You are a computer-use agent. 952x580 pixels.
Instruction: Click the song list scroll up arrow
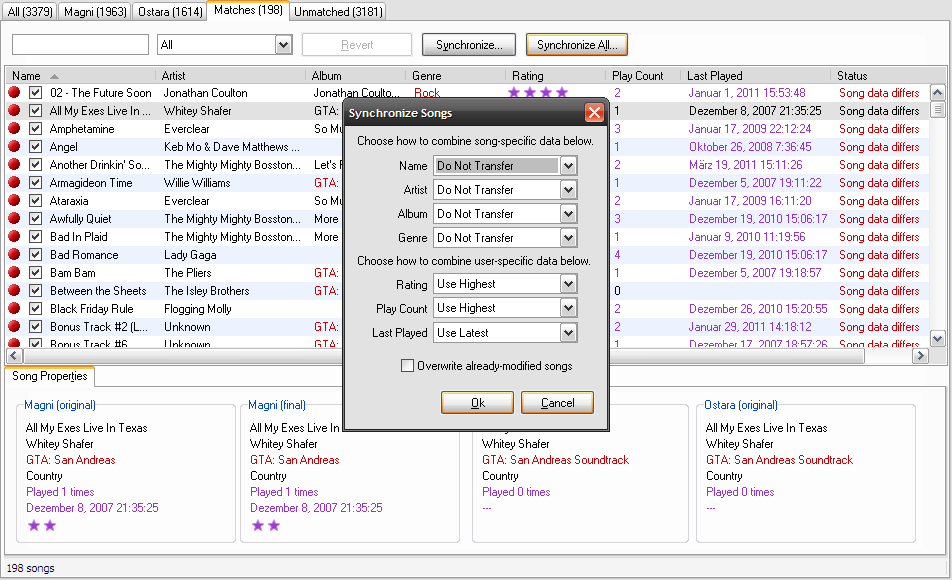click(937, 92)
